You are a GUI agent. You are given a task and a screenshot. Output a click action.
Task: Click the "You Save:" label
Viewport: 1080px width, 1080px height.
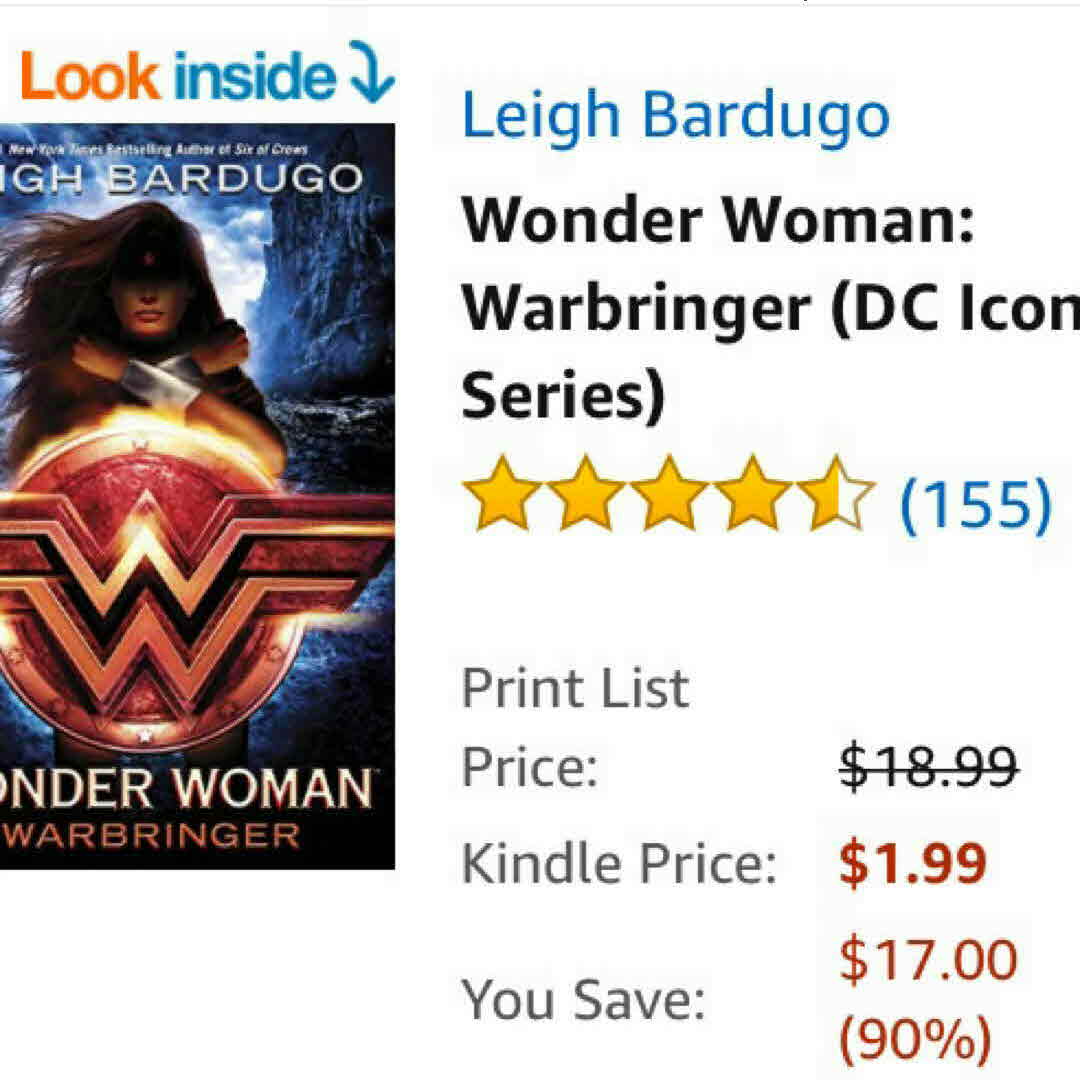pos(584,999)
